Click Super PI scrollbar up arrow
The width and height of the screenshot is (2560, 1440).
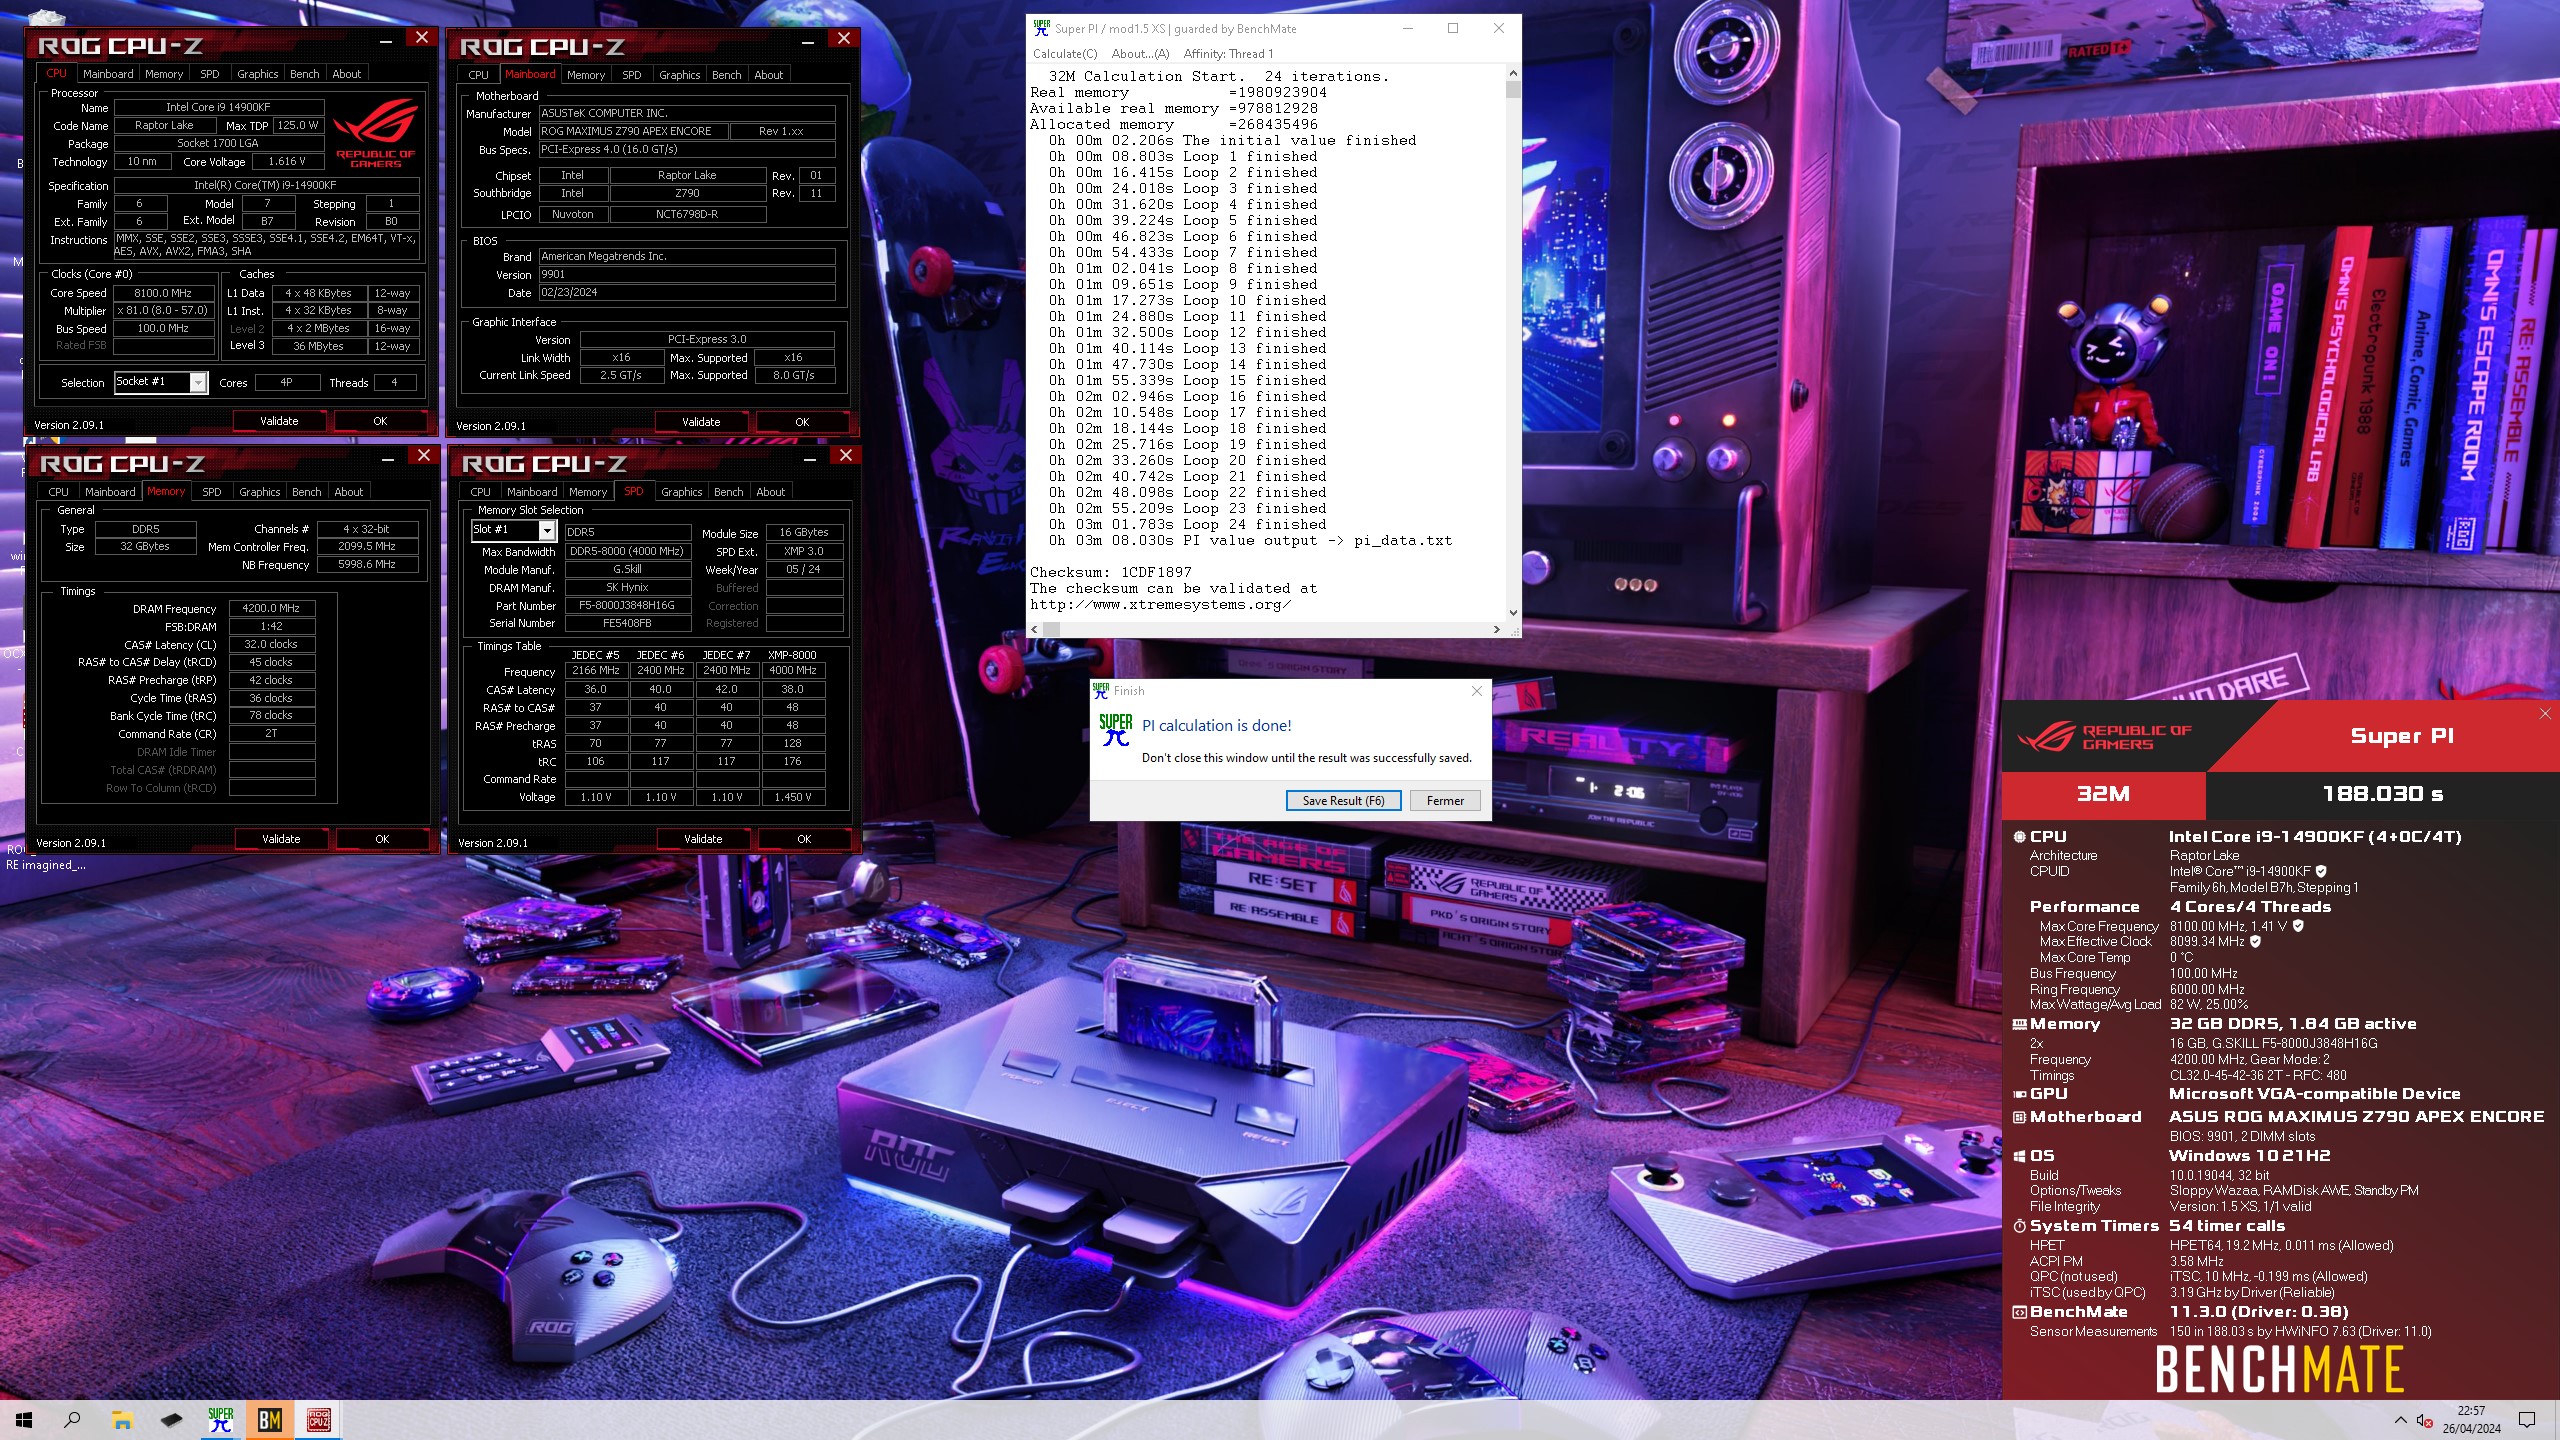click(1512, 73)
